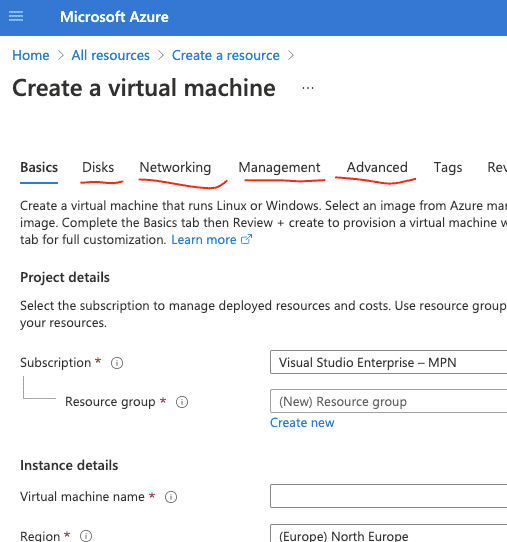Screen dimensions: 507x542
Task: Open the Azure portal hamburger menu
Action: pyautogui.click(x=16, y=16)
